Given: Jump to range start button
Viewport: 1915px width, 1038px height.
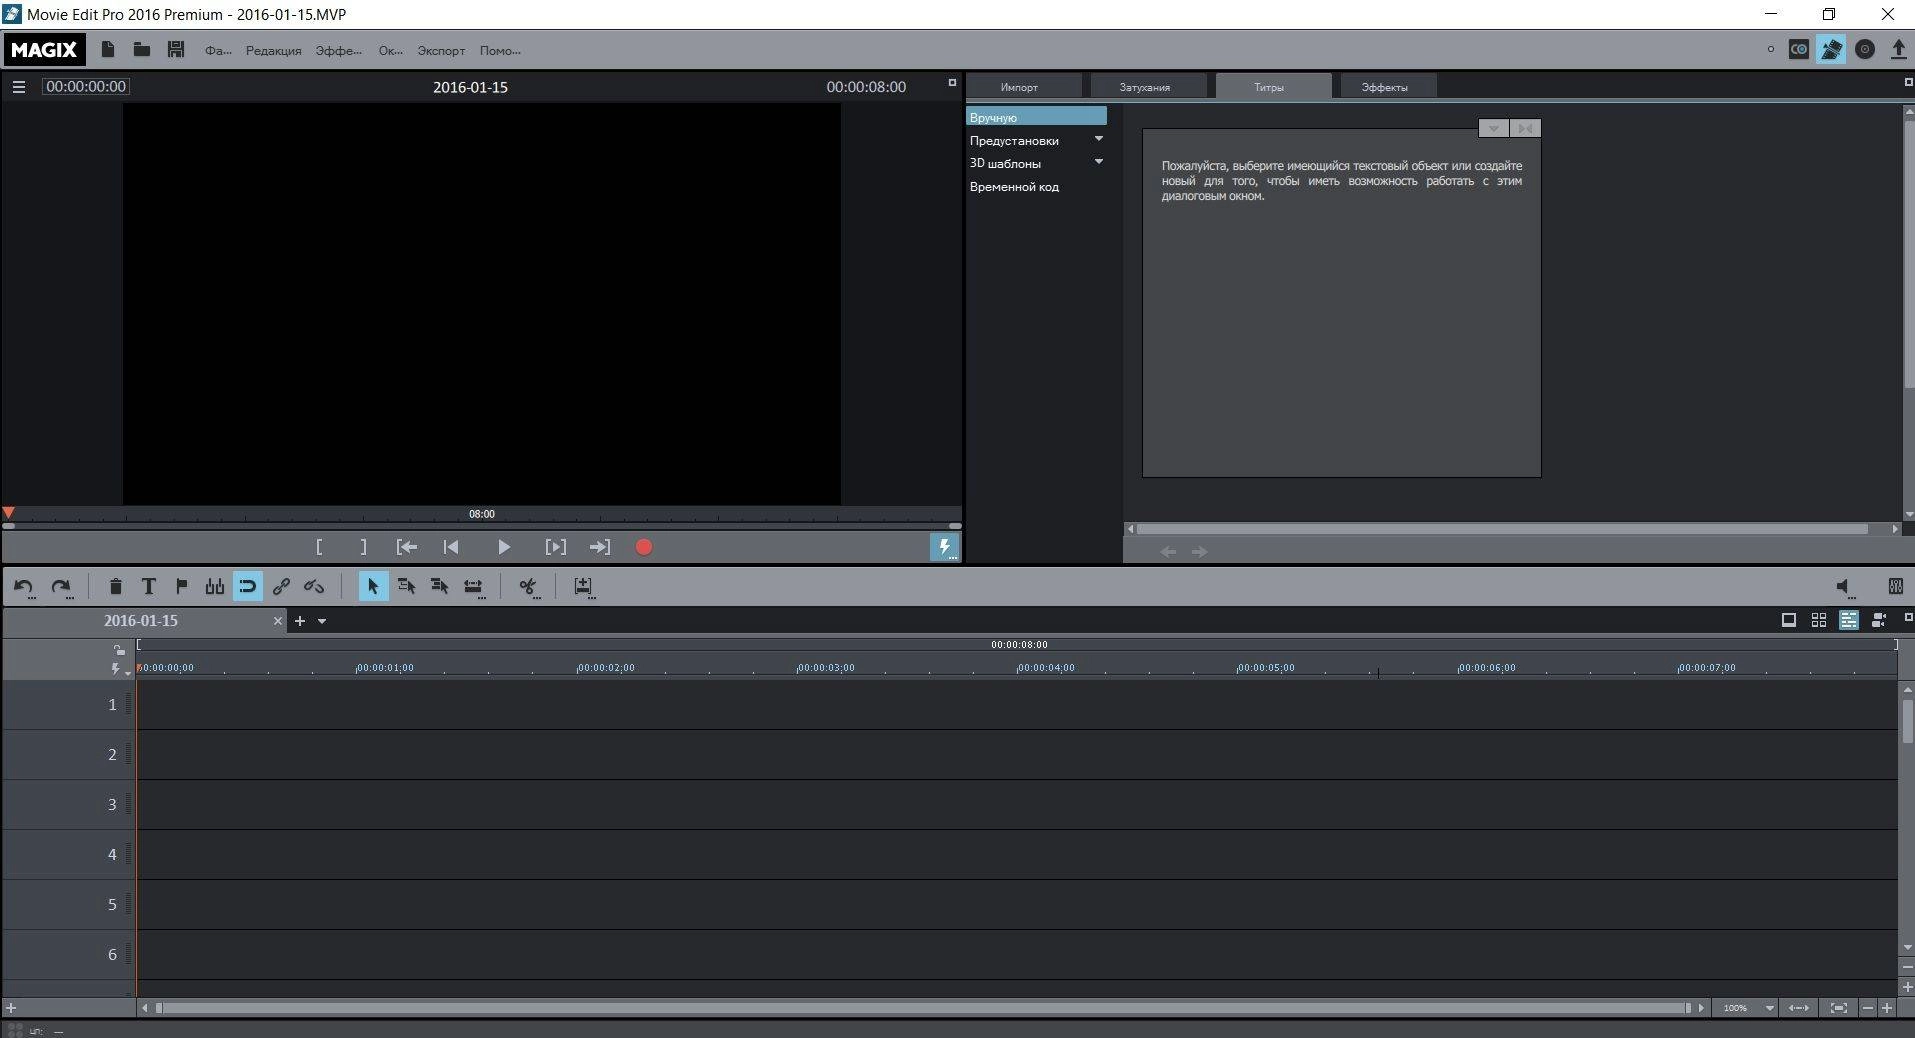Looking at the screenshot, I should click(x=407, y=547).
